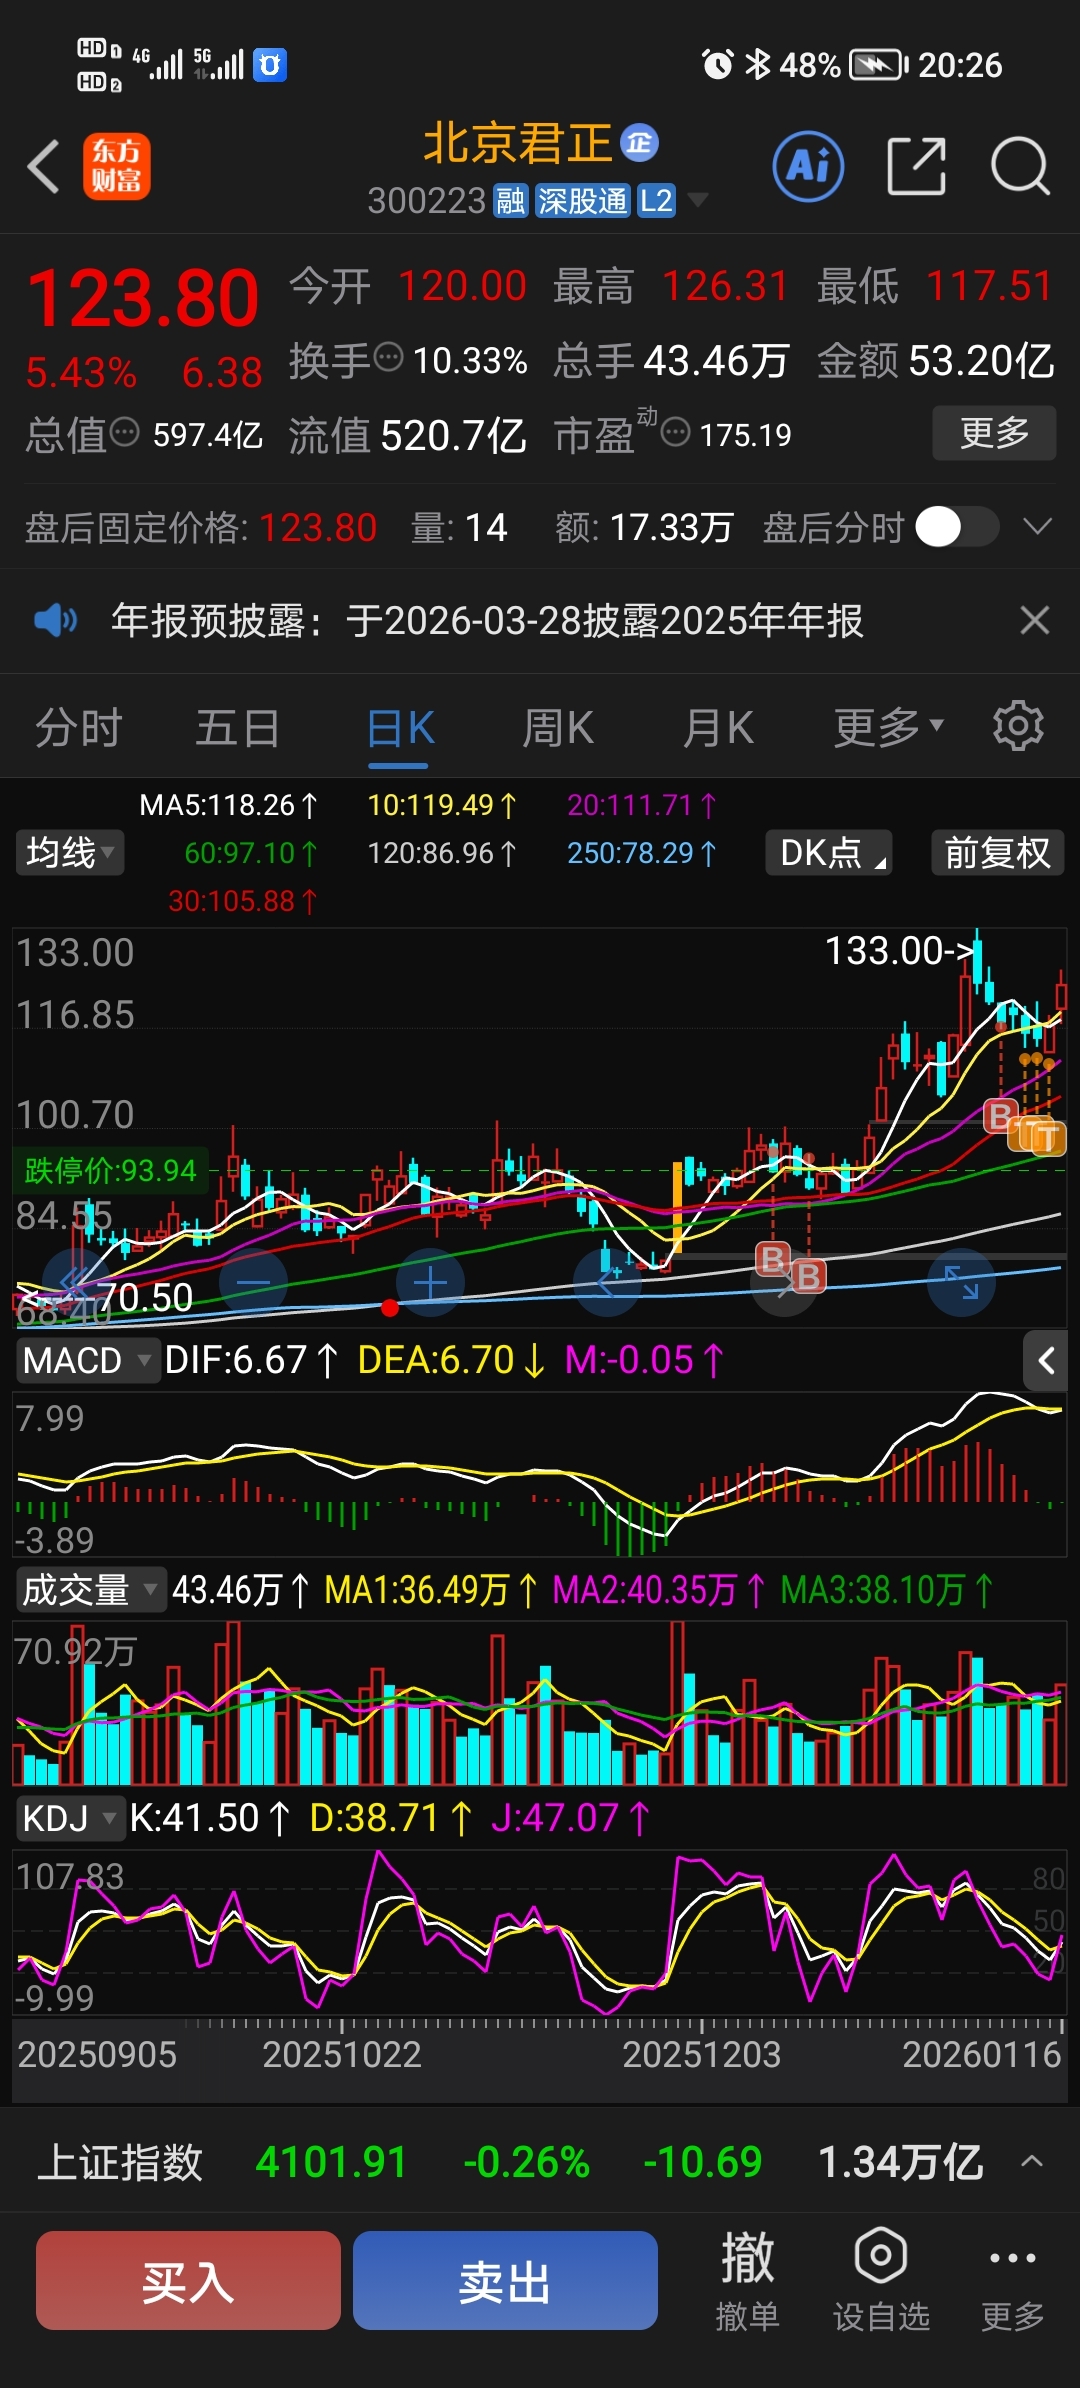Image resolution: width=1080 pixels, height=2388 pixels.
Task: Tap the speaker announcement icon
Action: 56,621
